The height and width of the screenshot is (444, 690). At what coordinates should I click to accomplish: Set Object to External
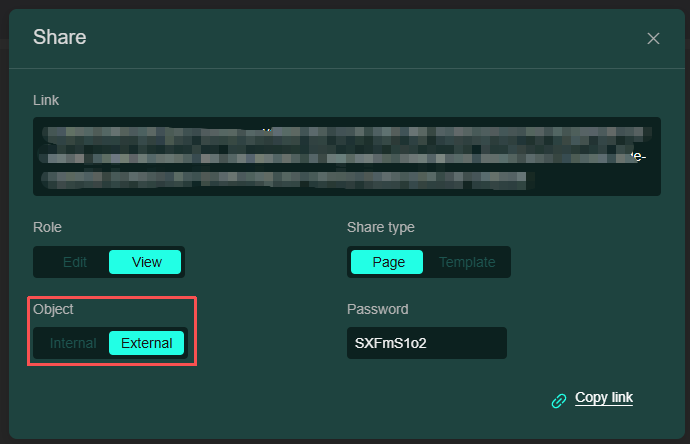pyautogui.click(x=146, y=343)
